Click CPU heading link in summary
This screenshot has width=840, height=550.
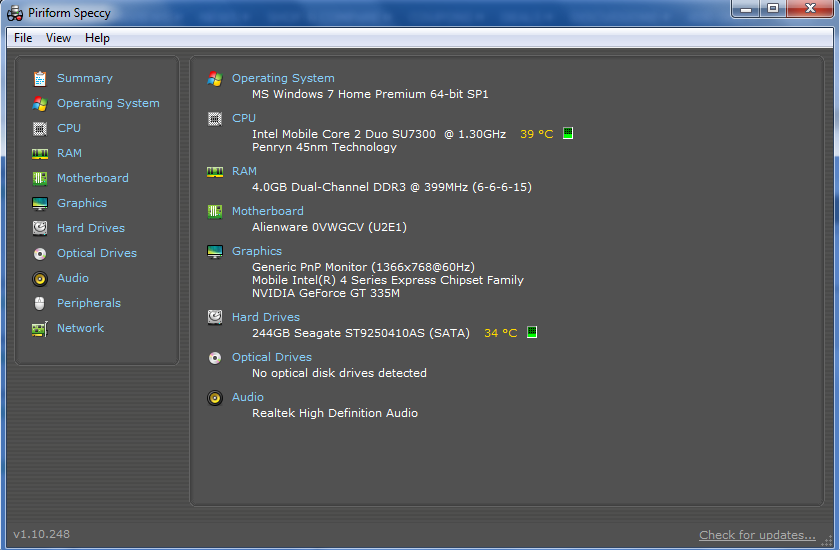[244, 118]
